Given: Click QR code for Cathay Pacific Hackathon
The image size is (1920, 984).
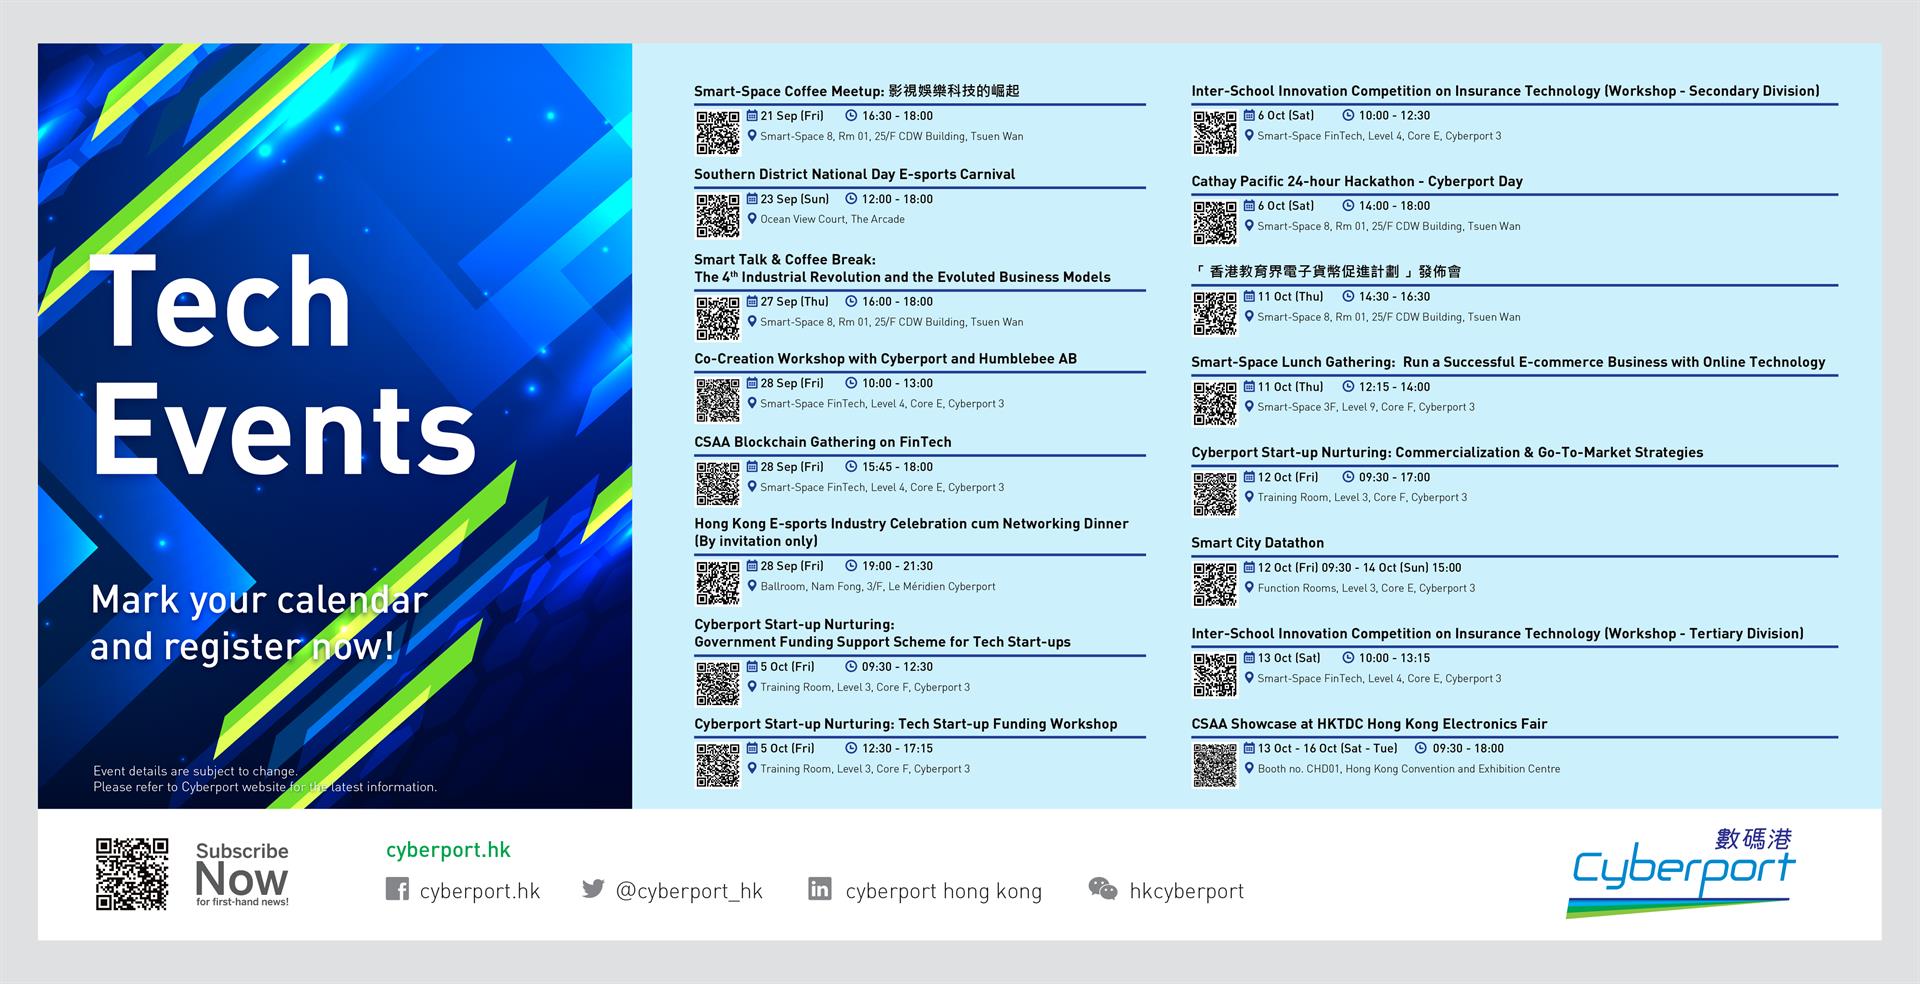Looking at the screenshot, I should point(1215,222).
